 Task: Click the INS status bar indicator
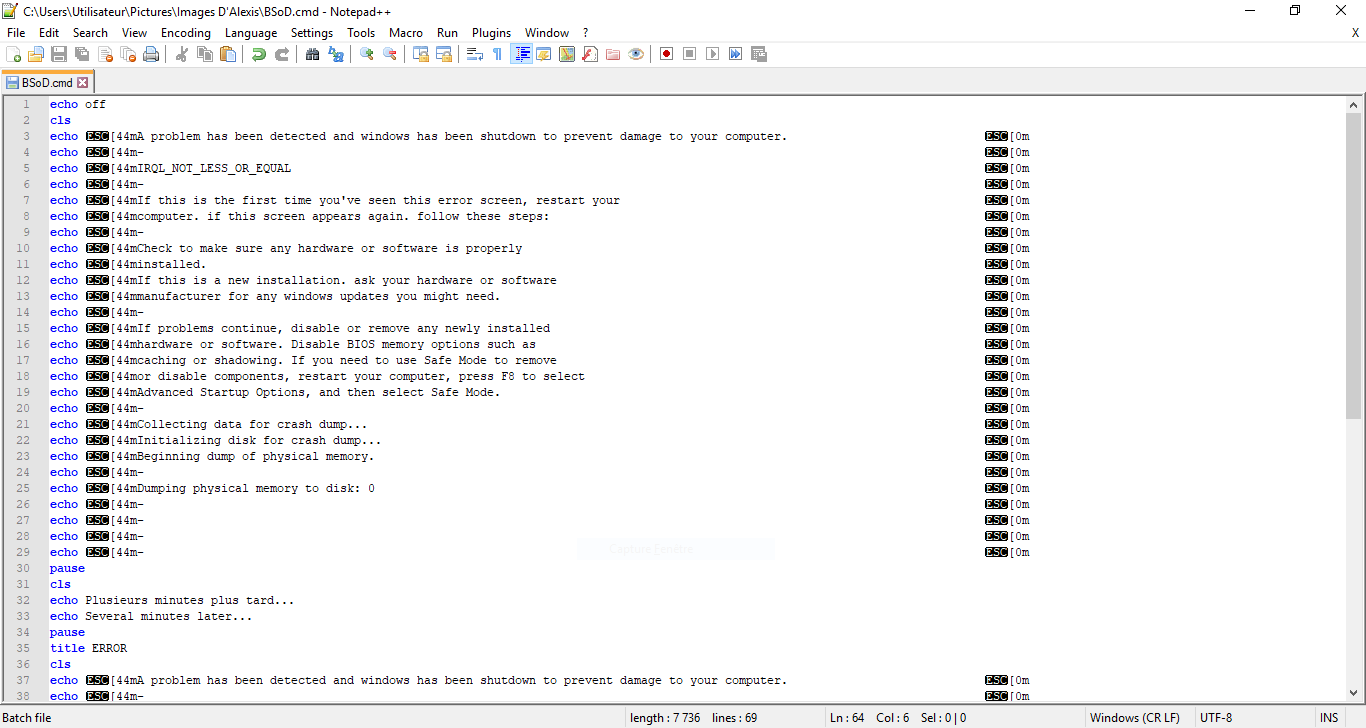[1328, 718]
